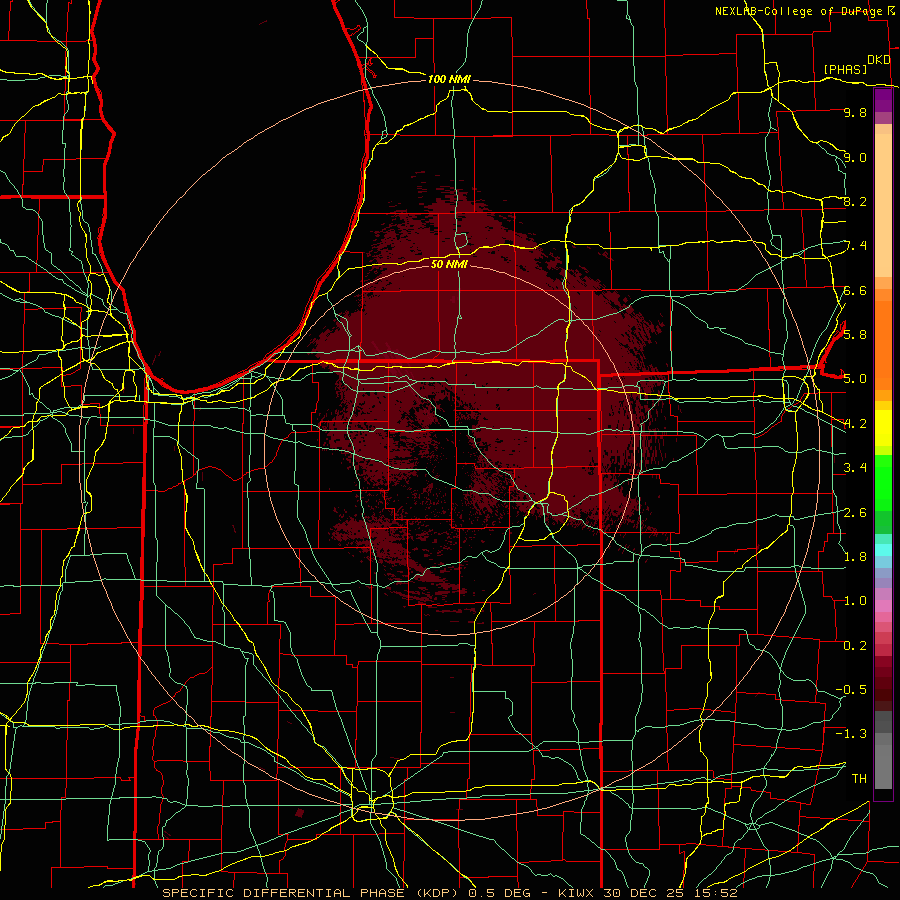The height and width of the screenshot is (900, 900).
Task: Select the TH threshold label
Action: click(x=859, y=778)
